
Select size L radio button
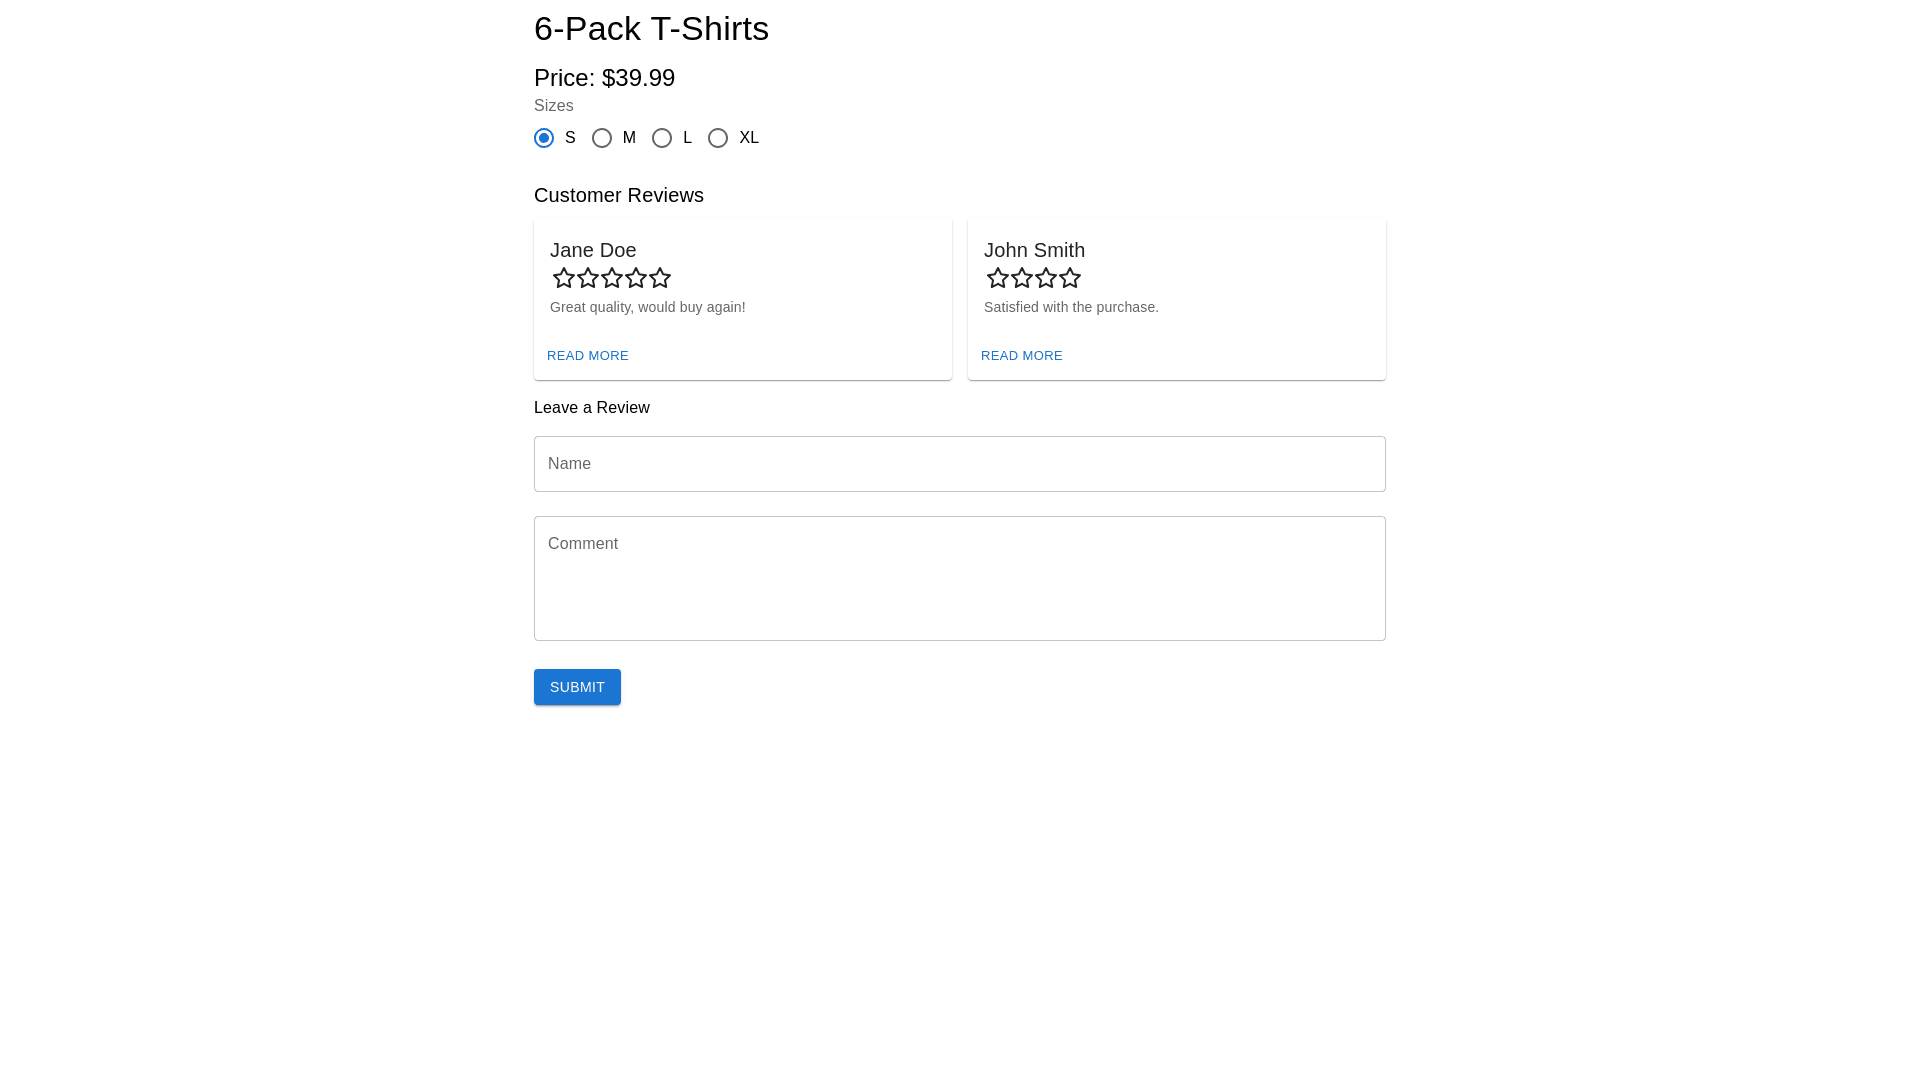[x=662, y=138]
